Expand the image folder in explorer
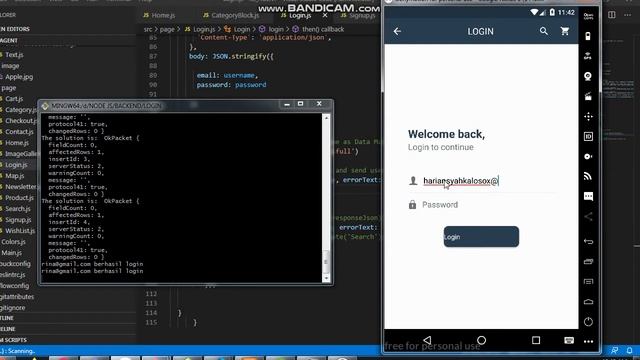 point(10,66)
